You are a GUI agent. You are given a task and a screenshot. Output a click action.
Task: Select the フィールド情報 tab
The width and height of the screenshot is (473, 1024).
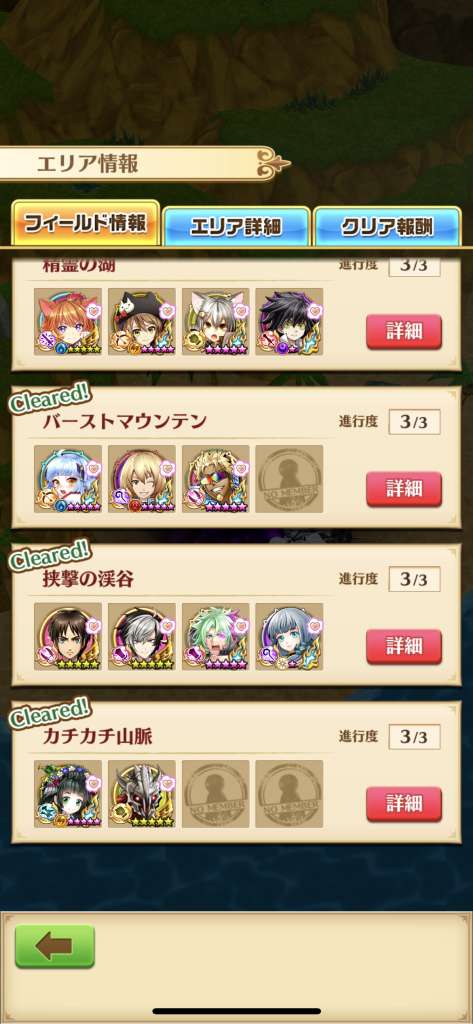(x=86, y=224)
